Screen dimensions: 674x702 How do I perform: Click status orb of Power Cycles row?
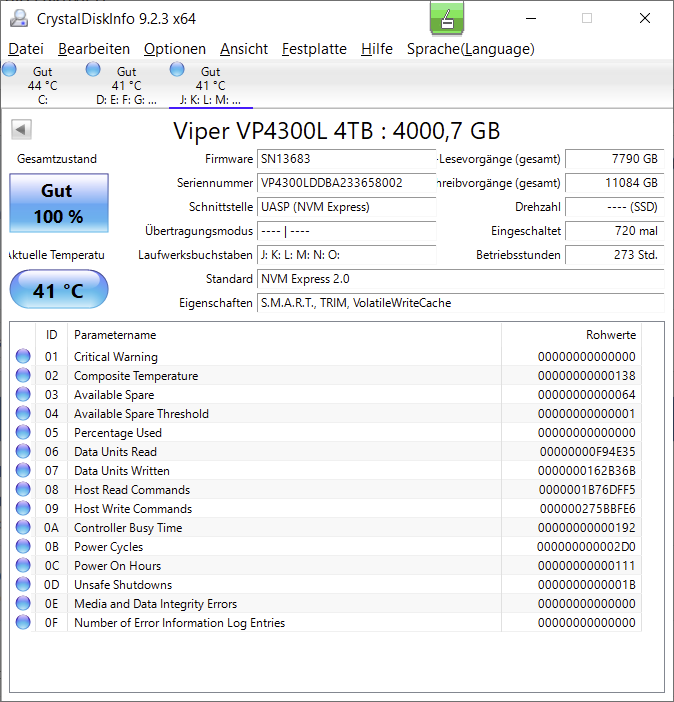coord(23,547)
